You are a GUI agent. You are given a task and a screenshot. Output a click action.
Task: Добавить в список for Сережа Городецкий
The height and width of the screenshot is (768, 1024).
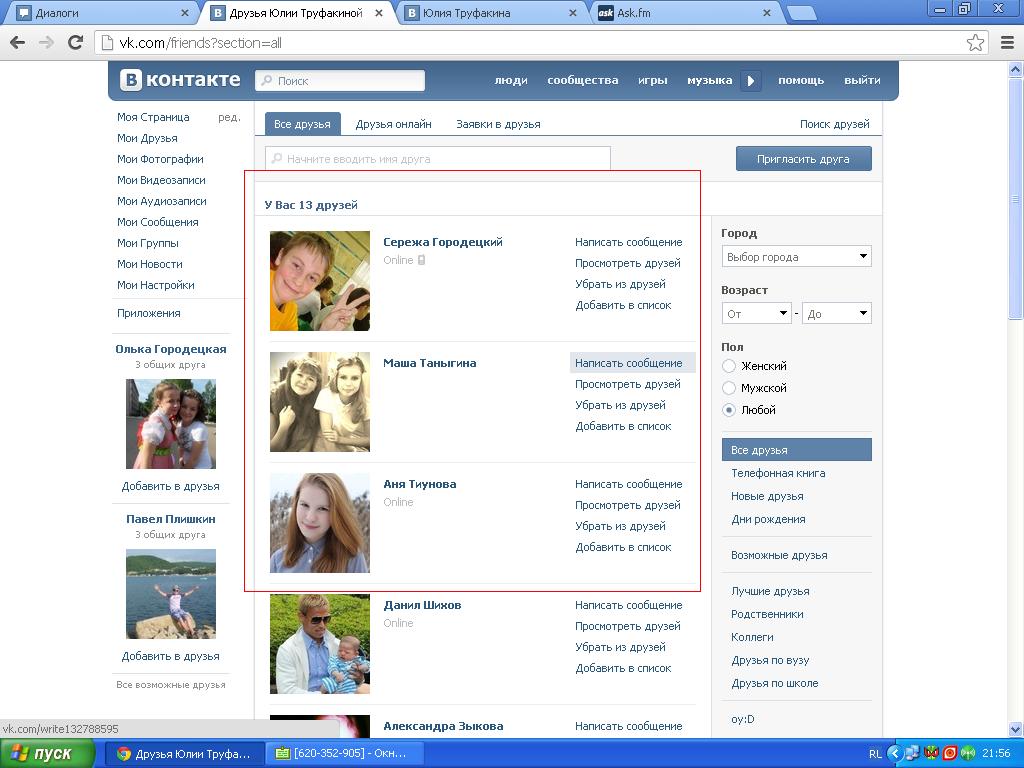[x=623, y=306]
